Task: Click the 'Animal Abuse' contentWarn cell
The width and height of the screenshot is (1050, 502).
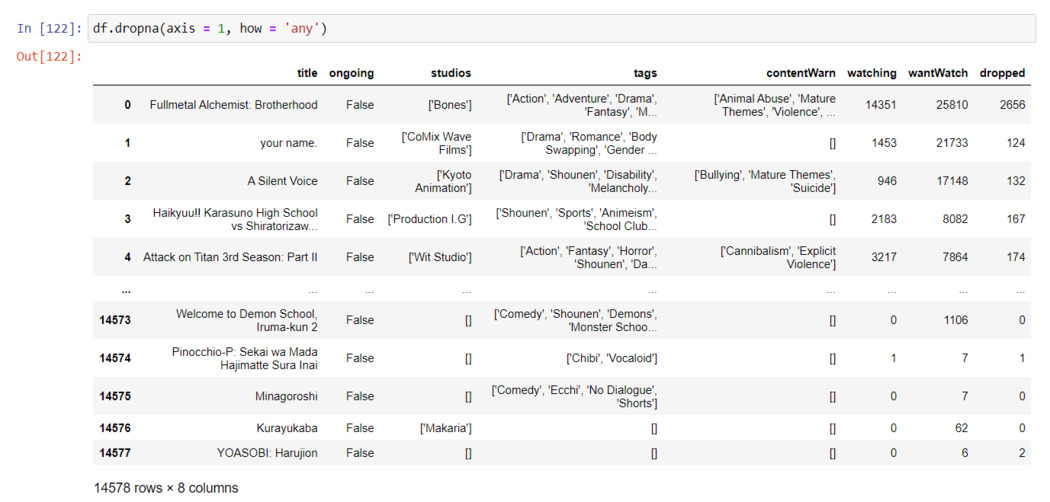Action: click(x=775, y=105)
